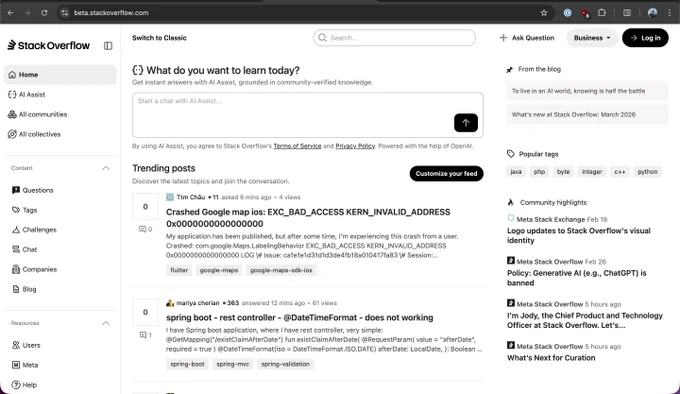The height and width of the screenshot is (394, 680).
Task: Open answers count icon on spring boot post
Action: [x=145, y=335]
